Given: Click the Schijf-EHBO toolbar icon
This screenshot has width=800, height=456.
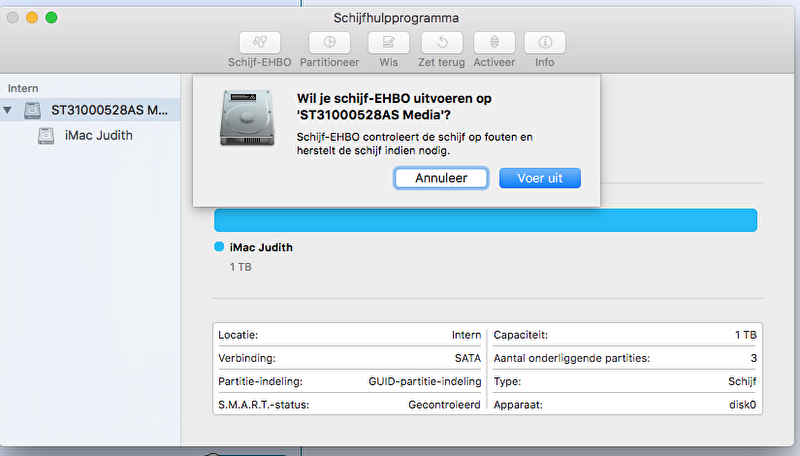Looking at the screenshot, I should pyautogui.click(x=259, y=43).
